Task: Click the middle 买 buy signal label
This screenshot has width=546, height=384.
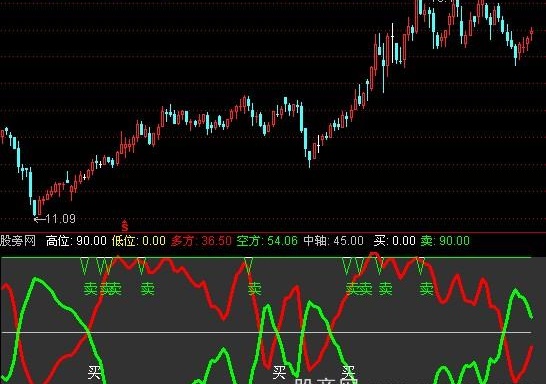Action: click(279, 372)
